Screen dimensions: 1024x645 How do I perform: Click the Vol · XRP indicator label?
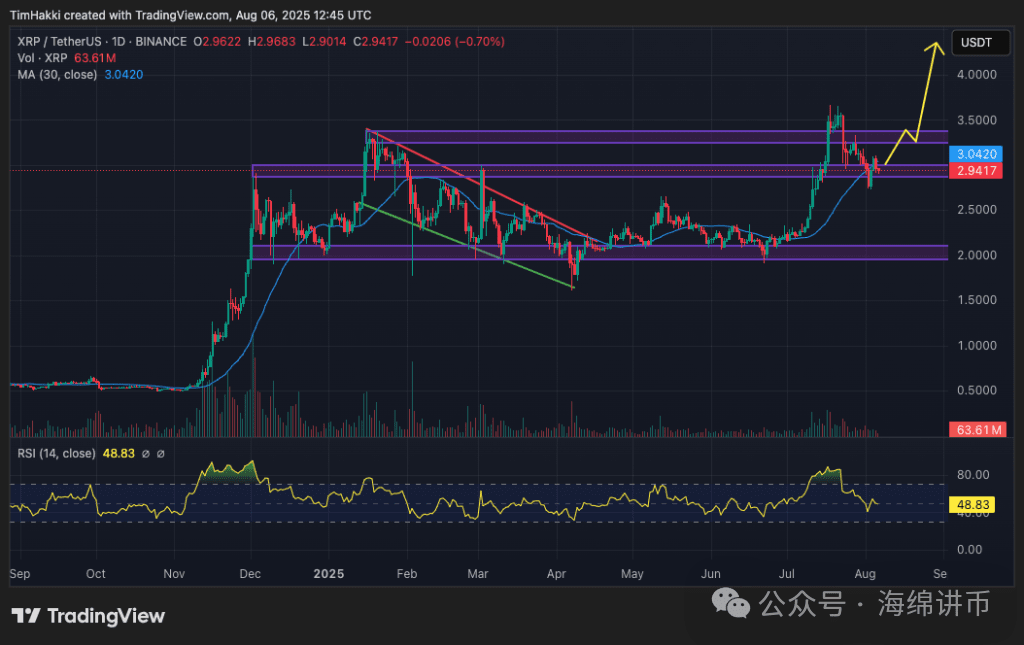click(x=42, y=58)
